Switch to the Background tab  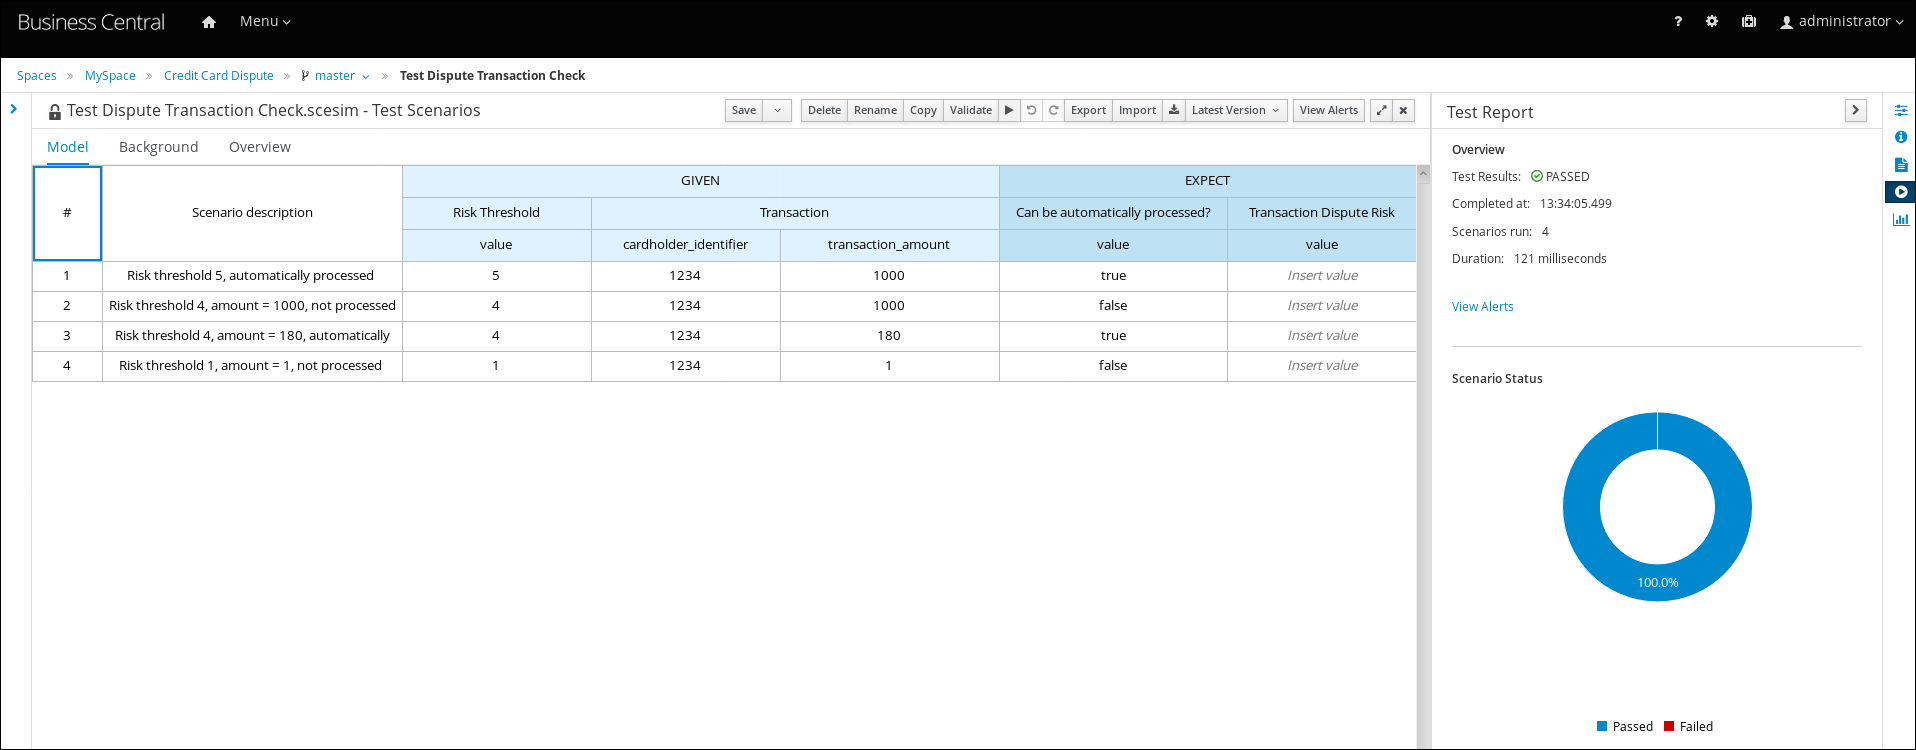(x=158, y=147)
